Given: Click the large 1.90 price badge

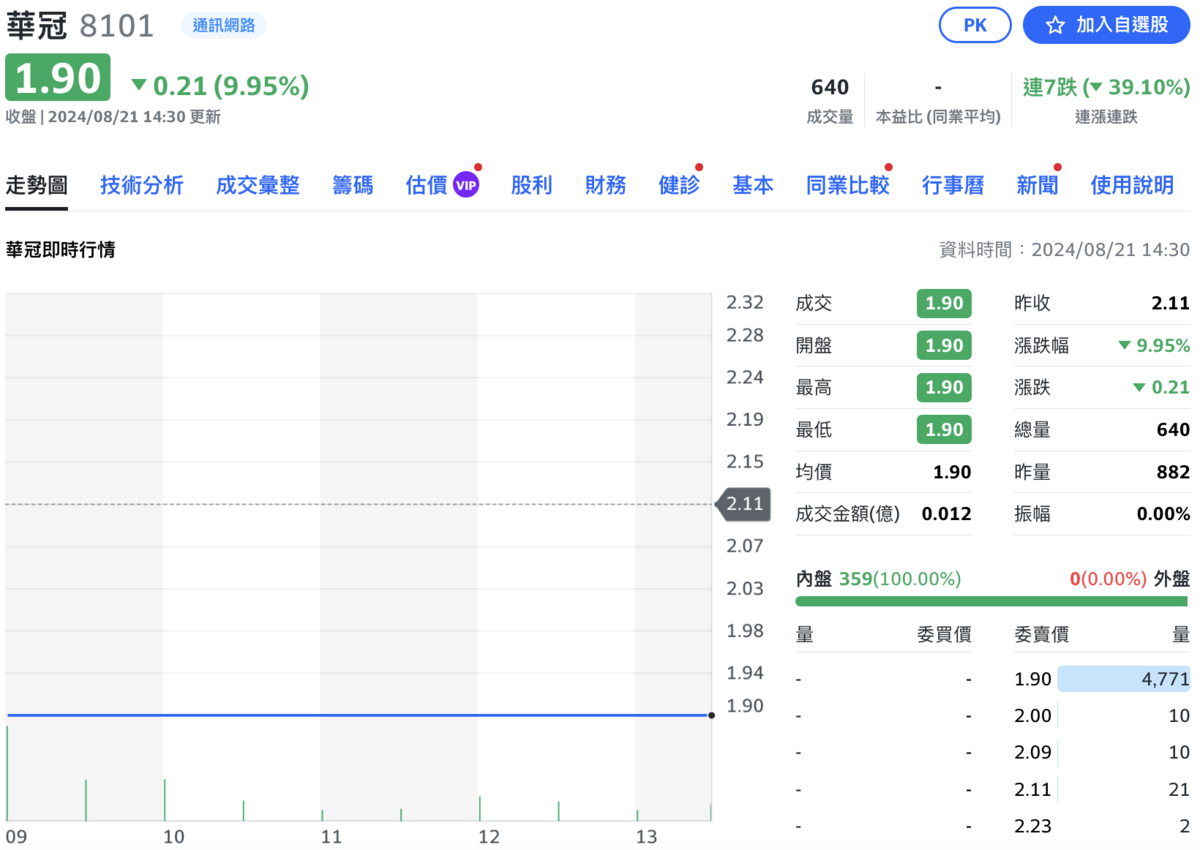Looking at the screenshot, I should [x=58, y=78].
